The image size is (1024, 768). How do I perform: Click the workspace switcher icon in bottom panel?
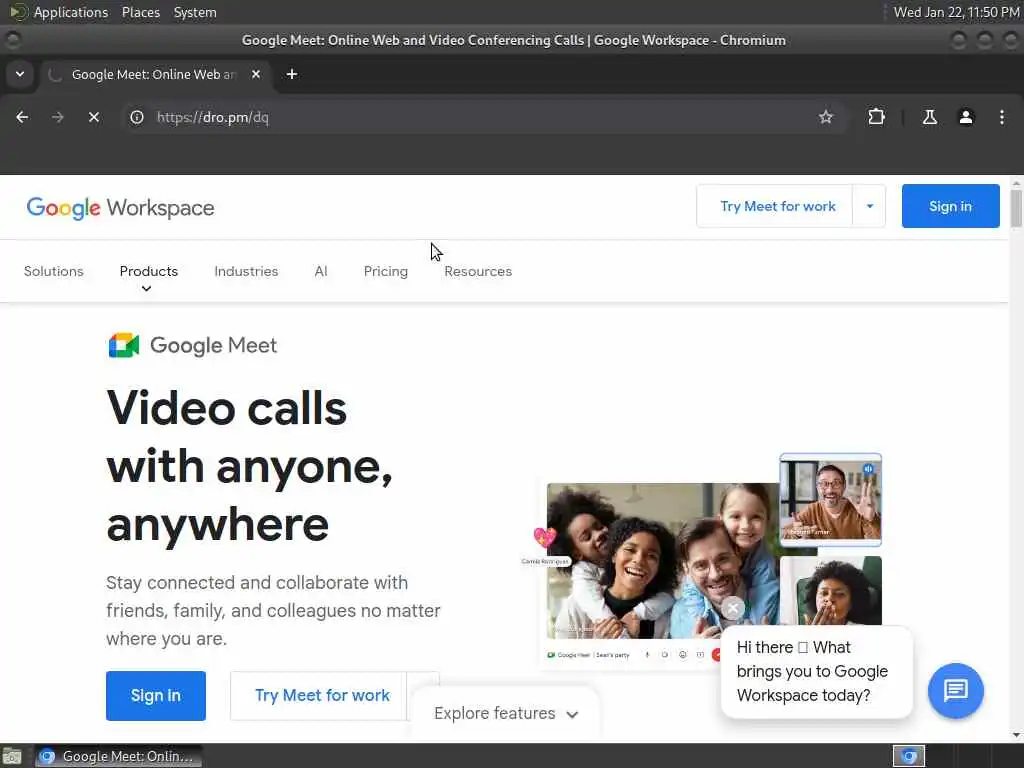908,756
